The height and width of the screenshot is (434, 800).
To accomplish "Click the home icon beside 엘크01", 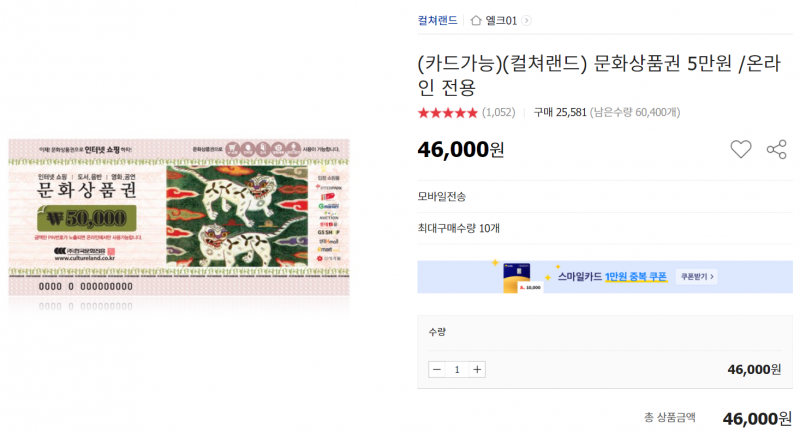I will coord(476,20).
